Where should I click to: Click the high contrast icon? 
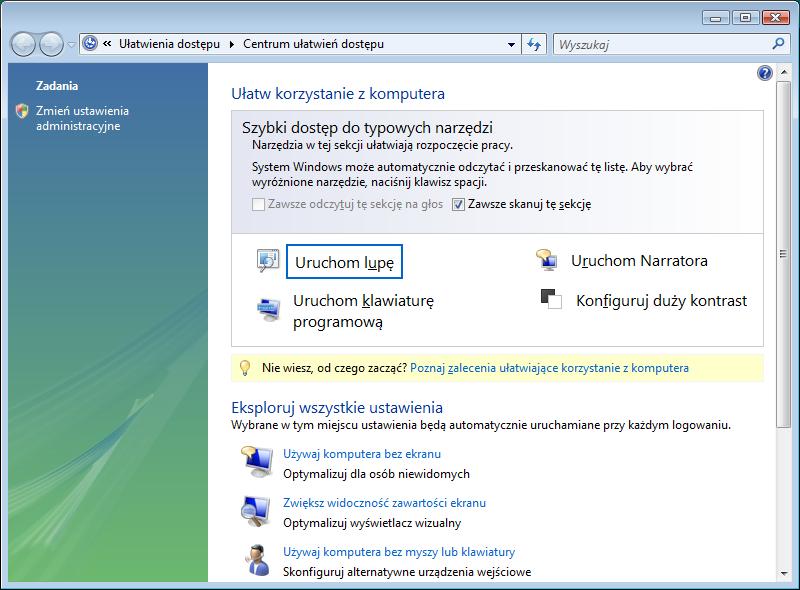(551, 299)
